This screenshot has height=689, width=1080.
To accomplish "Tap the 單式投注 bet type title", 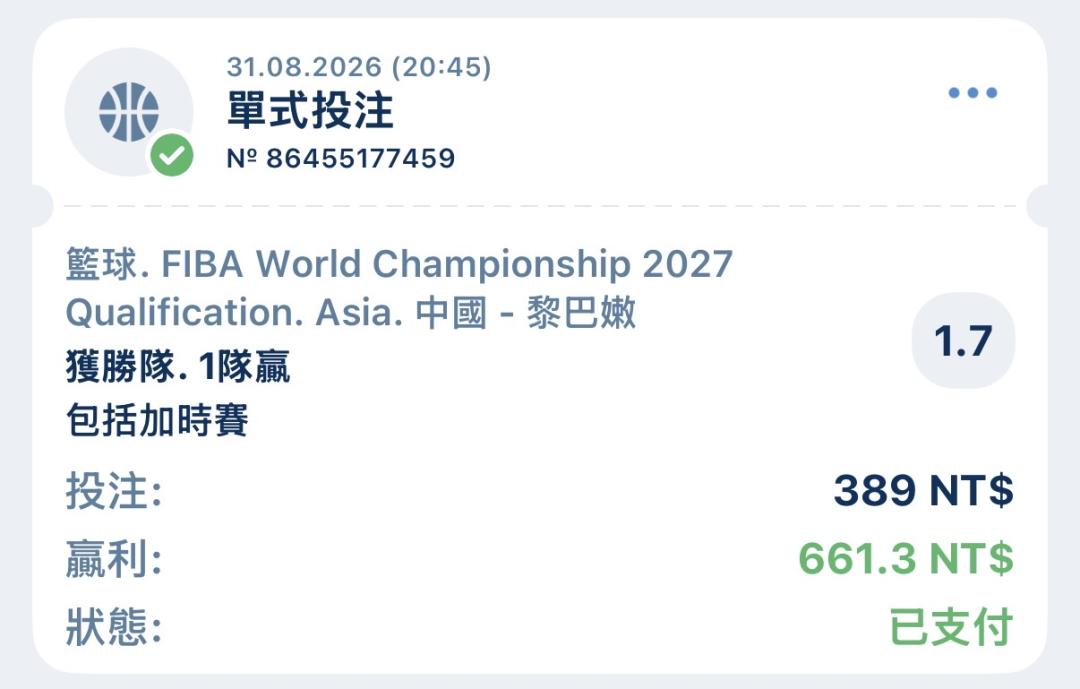I will click(310, 110).
